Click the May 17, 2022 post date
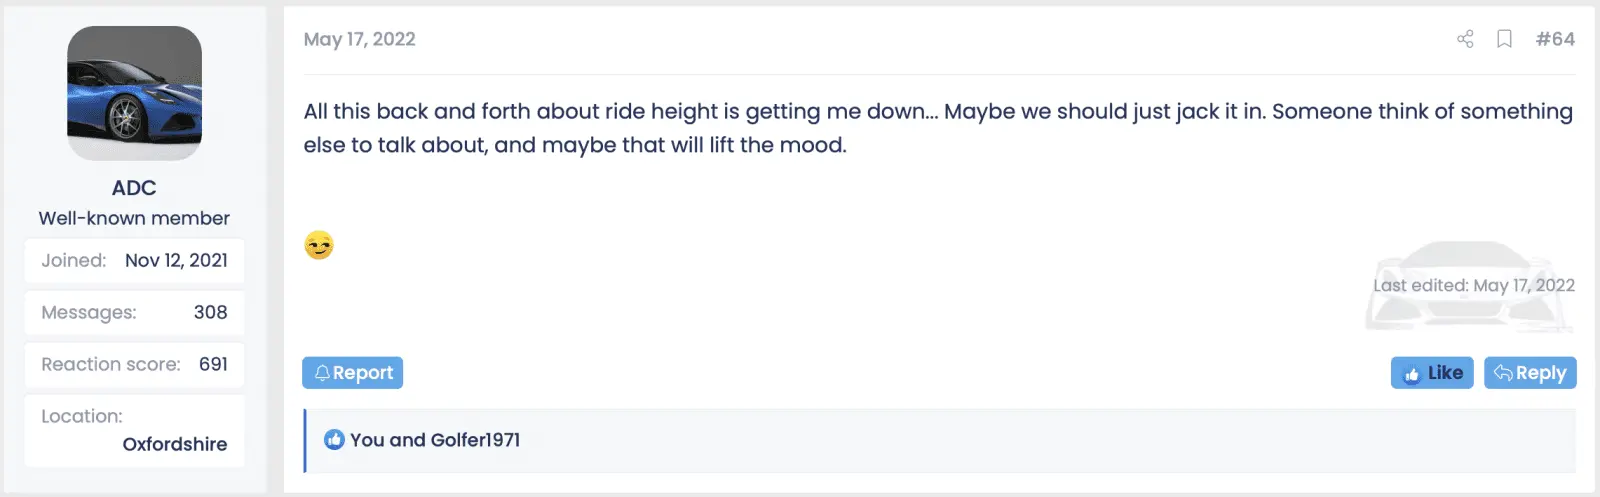This screenshot has width=1600, height=497. pyautogui.click(x=360, y=39)
